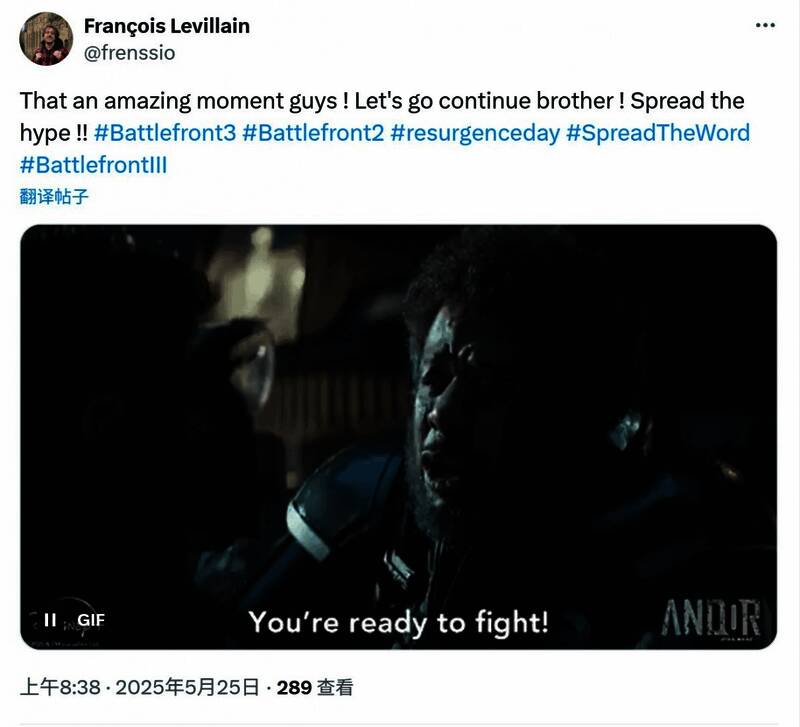Click the Andor watermark logo in GIF
The height and width of the screenshot is (727, 800).
[x=711, y=618]
